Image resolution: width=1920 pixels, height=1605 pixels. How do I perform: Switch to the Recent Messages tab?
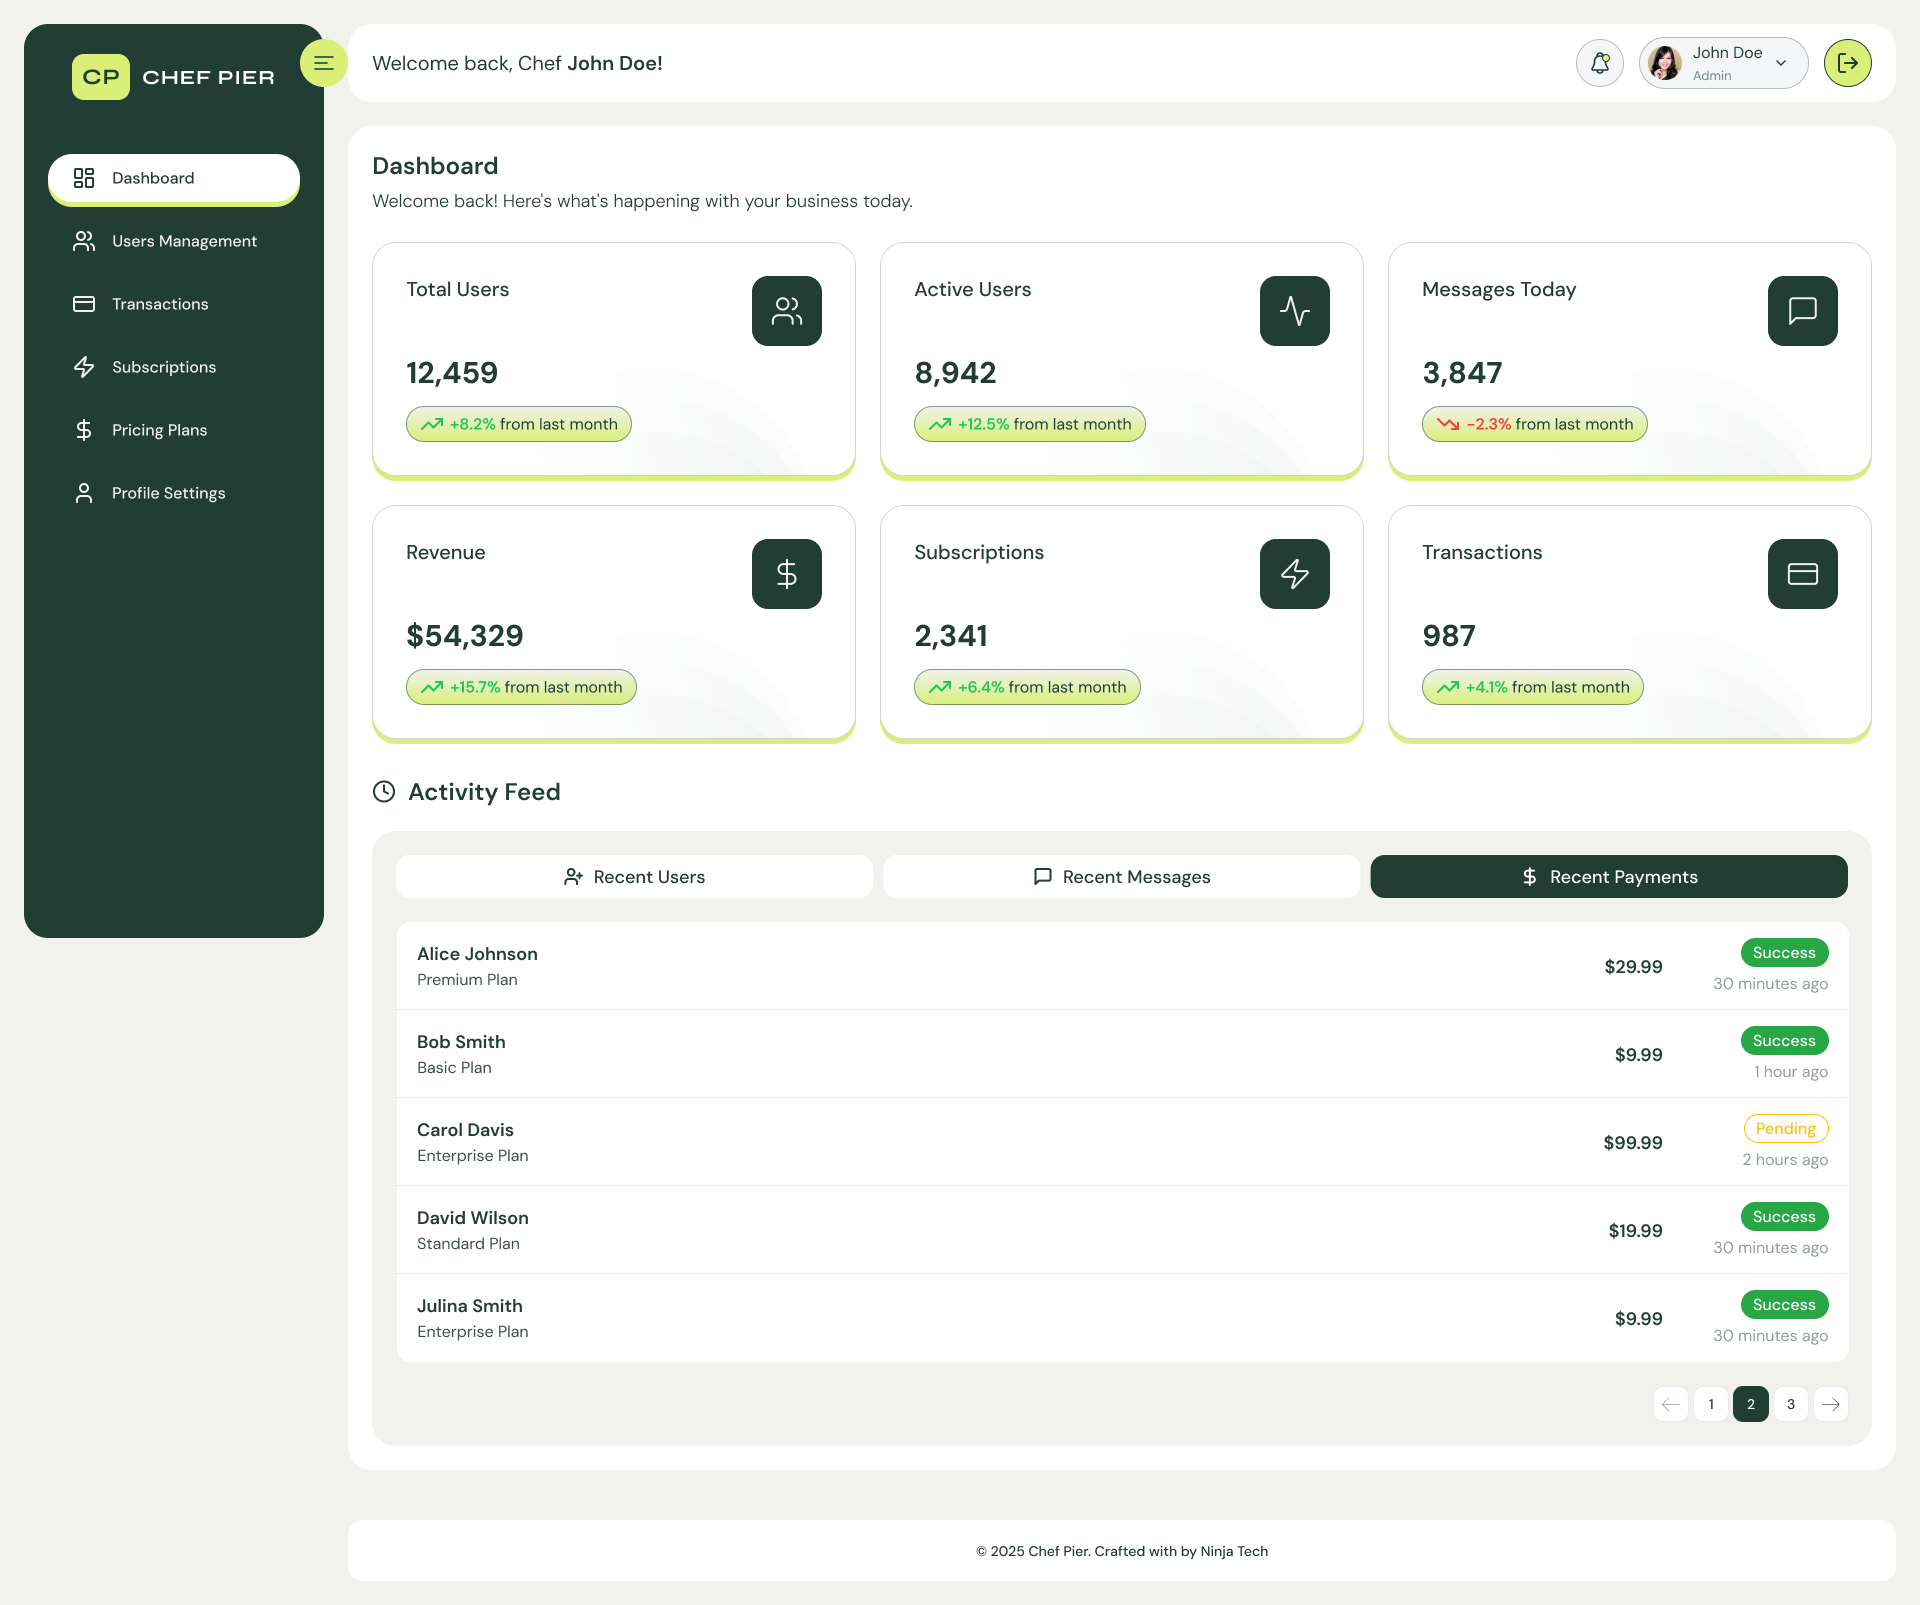click(1121, 877)
